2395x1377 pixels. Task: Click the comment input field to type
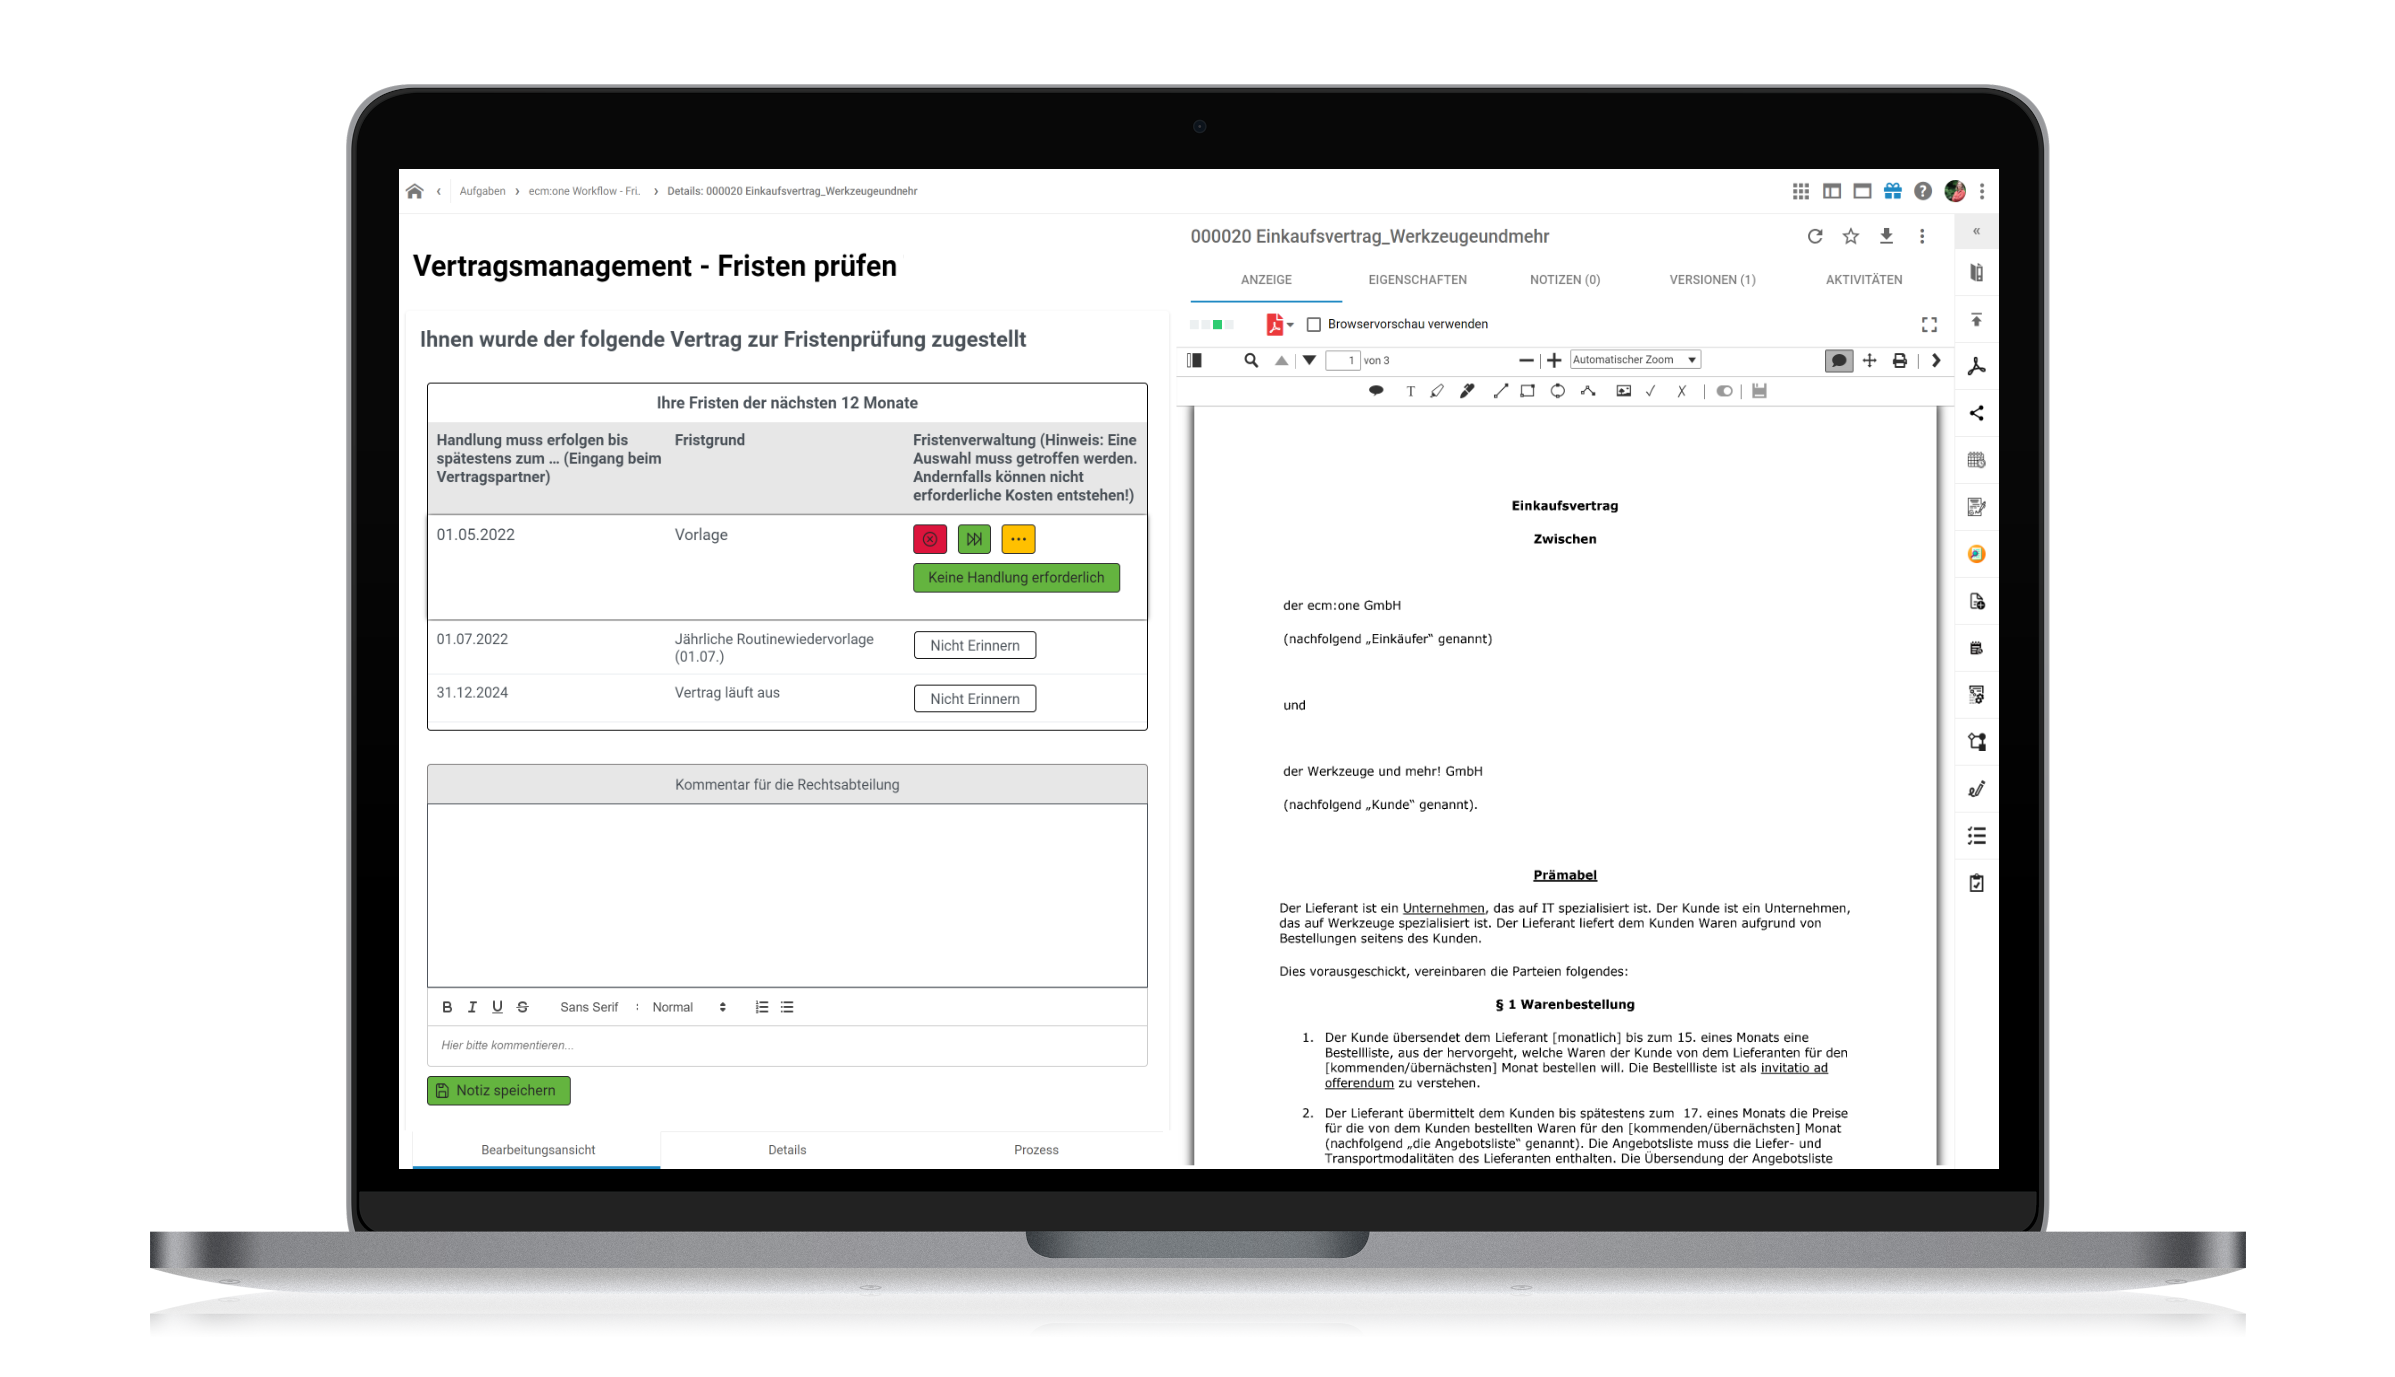786,1043
